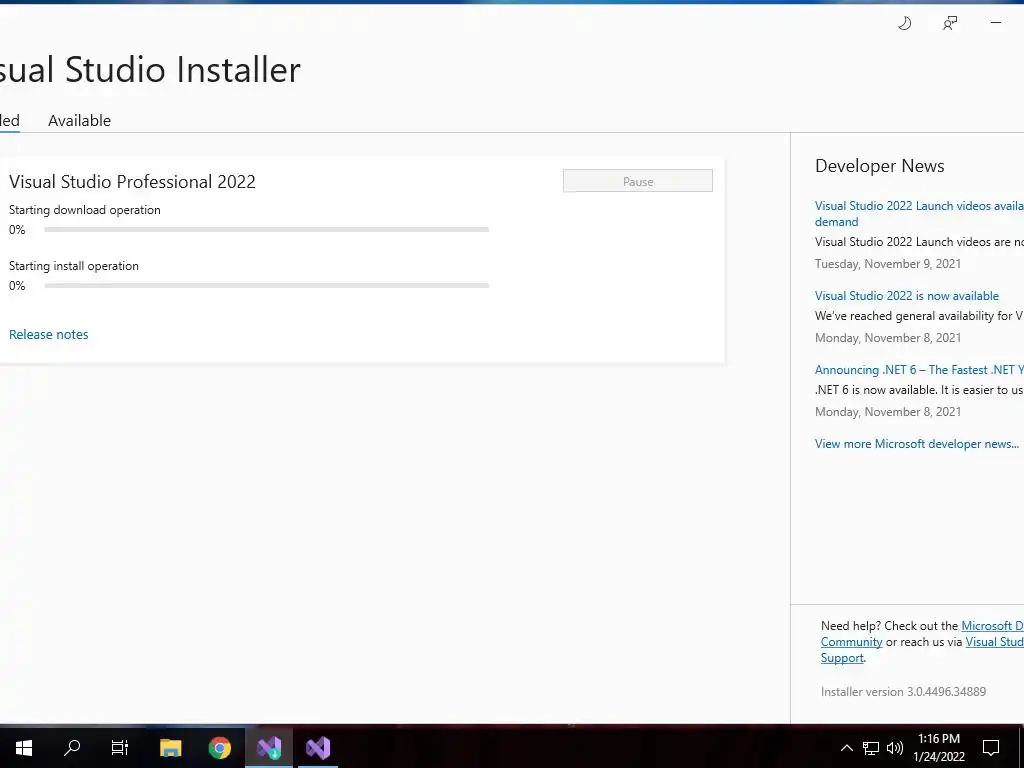Viewport: 1024px width, 768px height.
Task: Open the Announcing .NET 6 article link
Action: point(919,370)
